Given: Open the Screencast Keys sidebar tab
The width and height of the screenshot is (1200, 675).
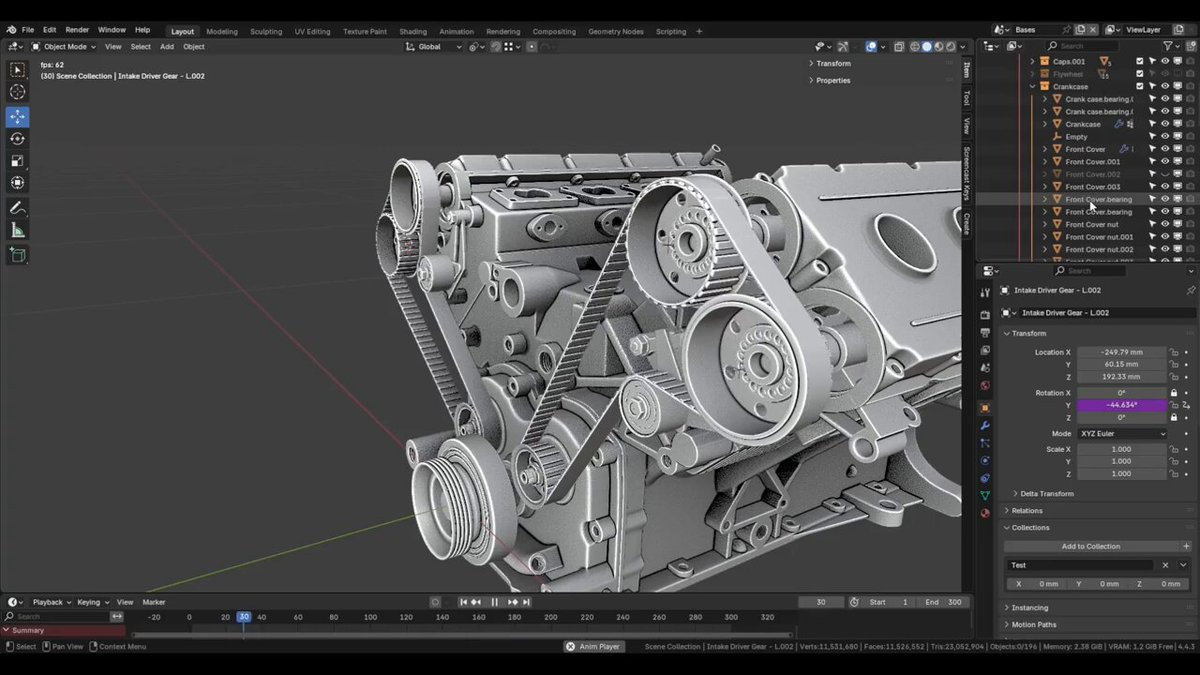Looking at the screenshot, I should (967, 172).
